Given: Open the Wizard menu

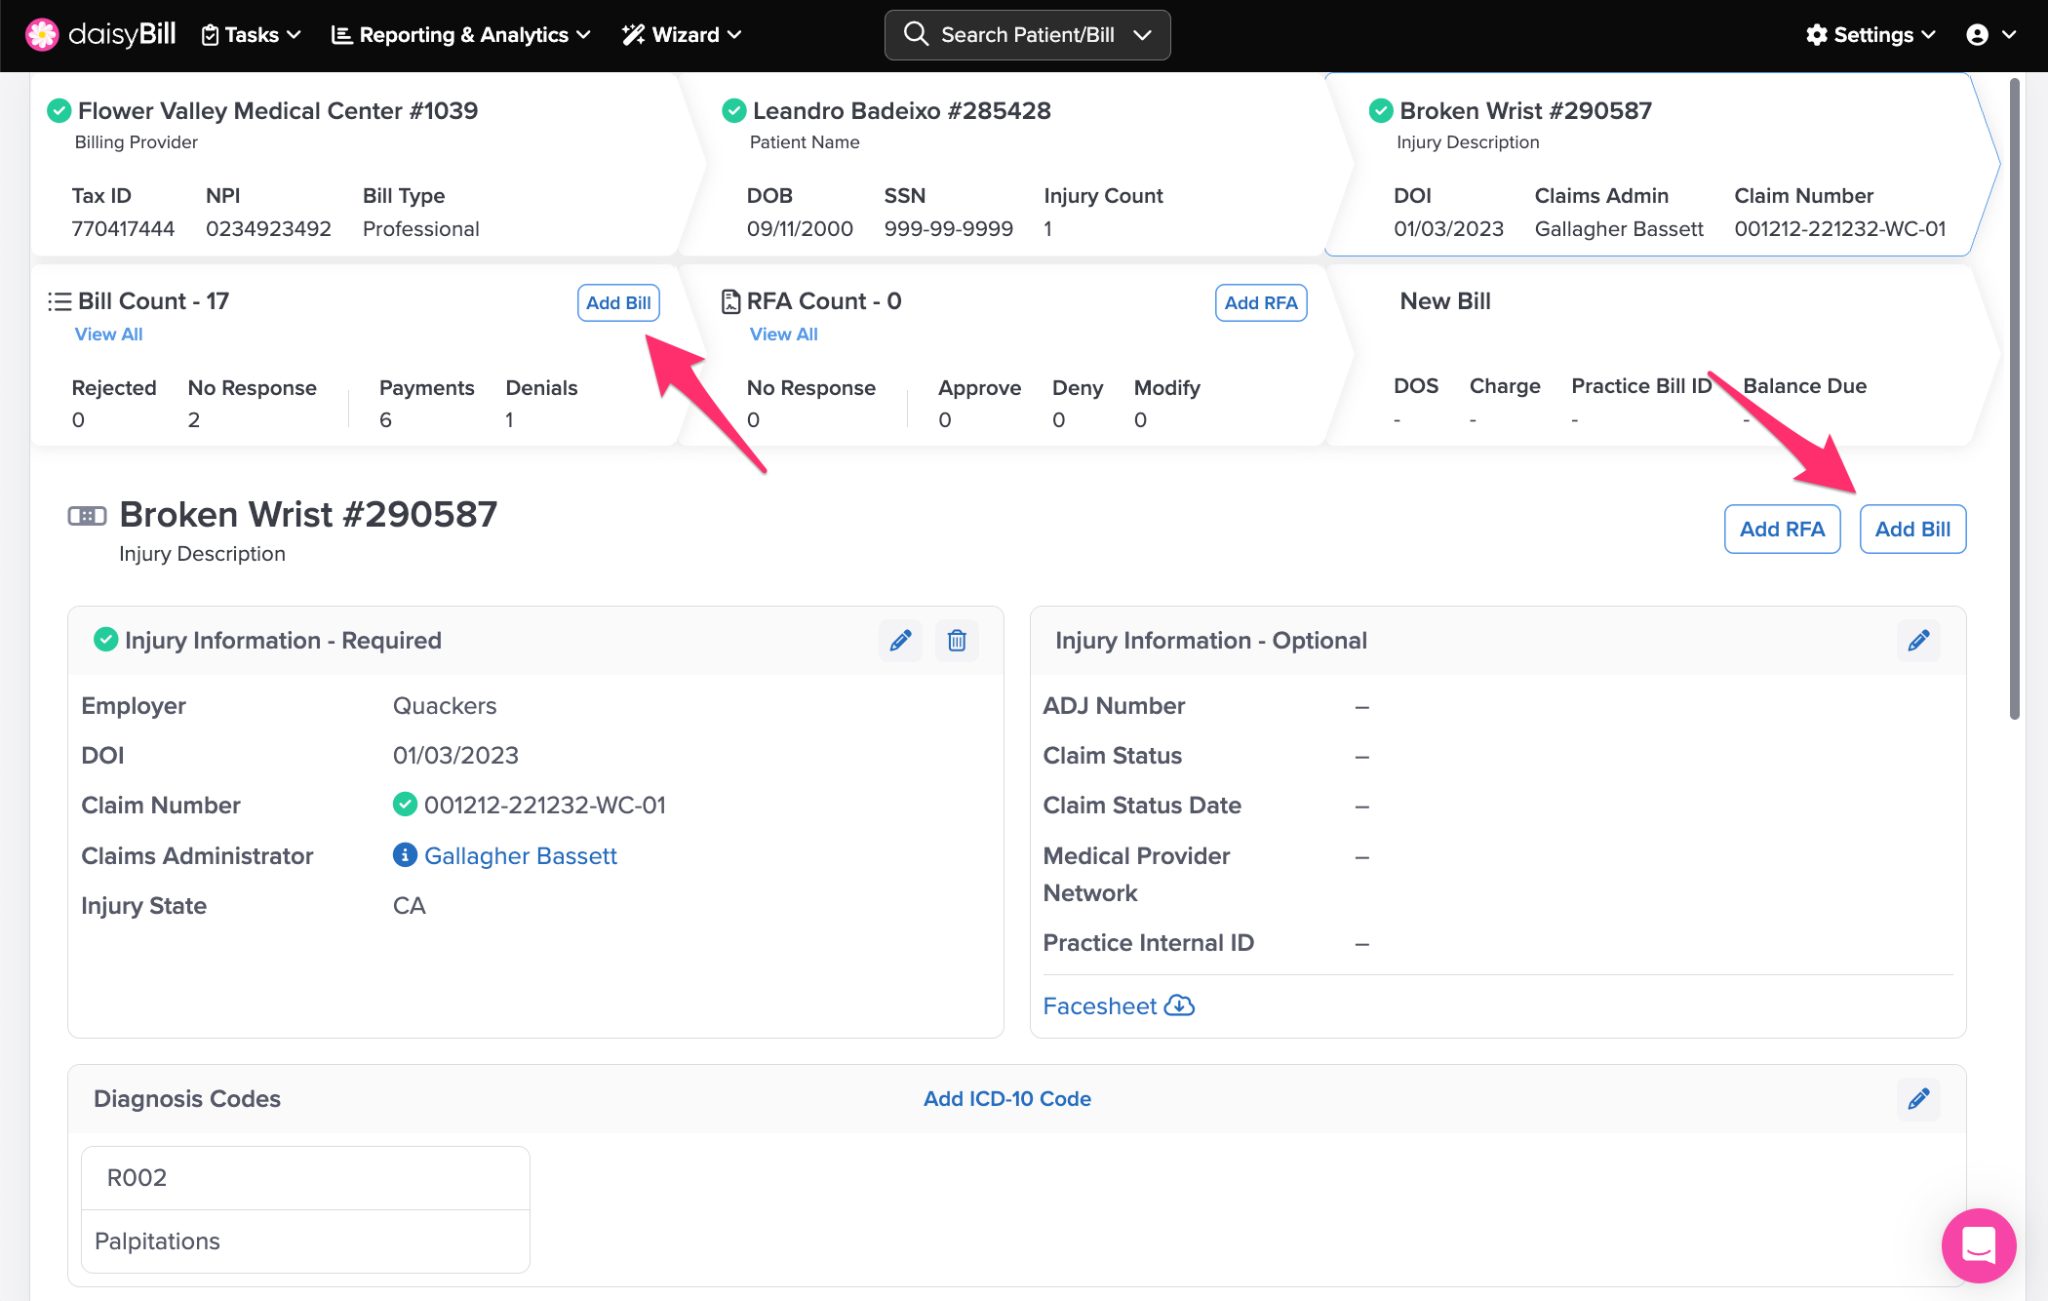Looking at the screenshot, I should pos(682,35).
